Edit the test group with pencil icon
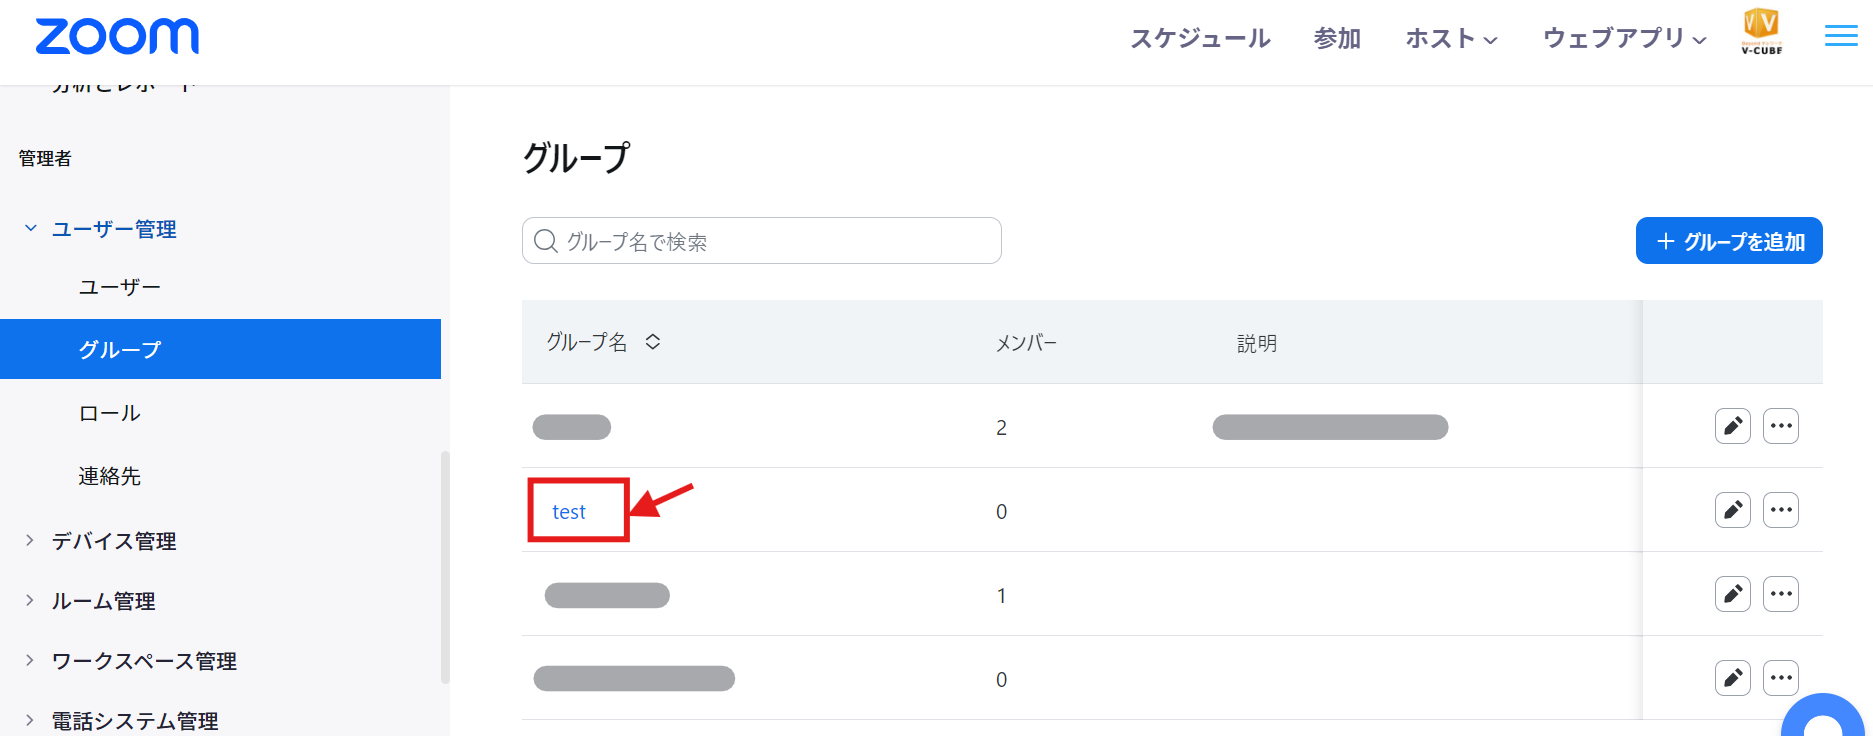This screenshot has width=1873, height=736. pos(1732,510)
